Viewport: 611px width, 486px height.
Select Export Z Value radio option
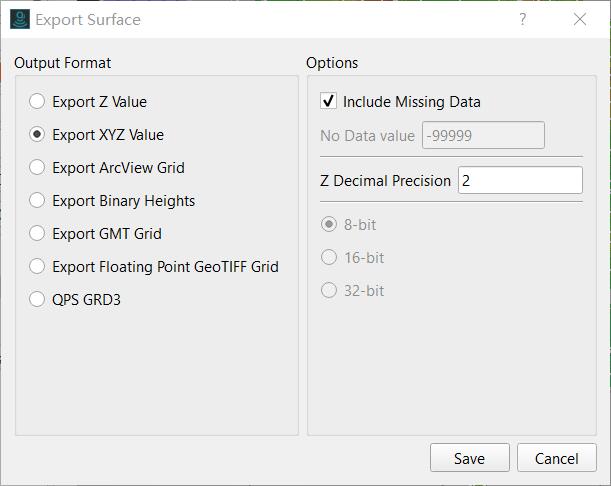point(37,102)
